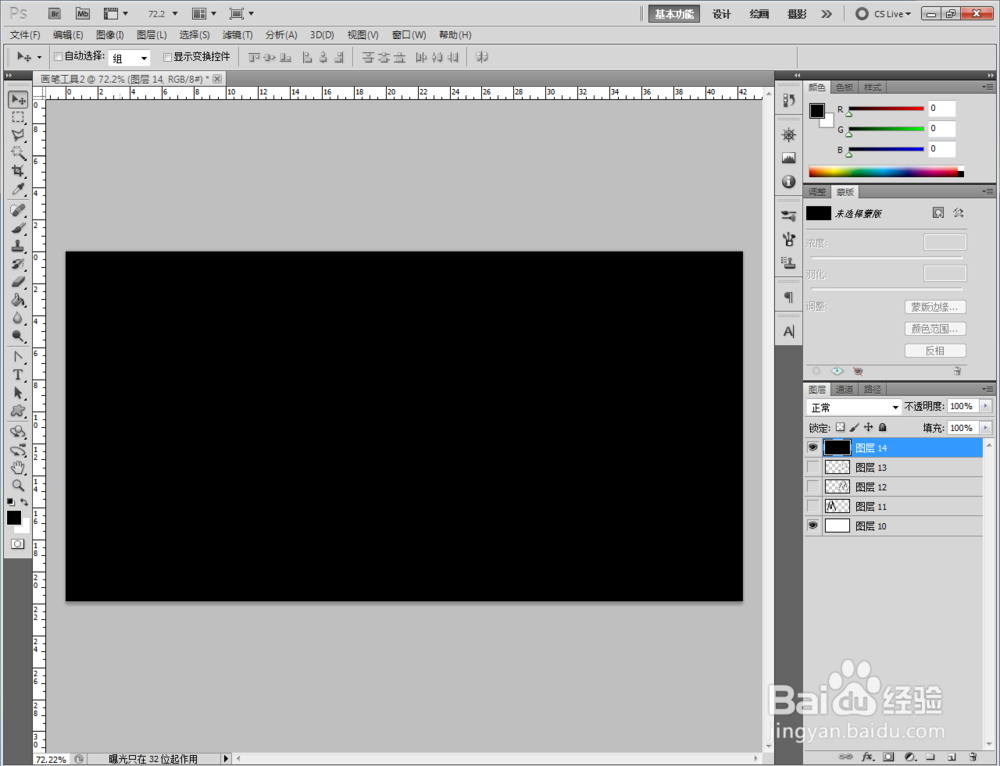Screen dimensions: 1000x766
Task: Open the collapsed Paragraph panel icon
Action: [x=789, y=297]
